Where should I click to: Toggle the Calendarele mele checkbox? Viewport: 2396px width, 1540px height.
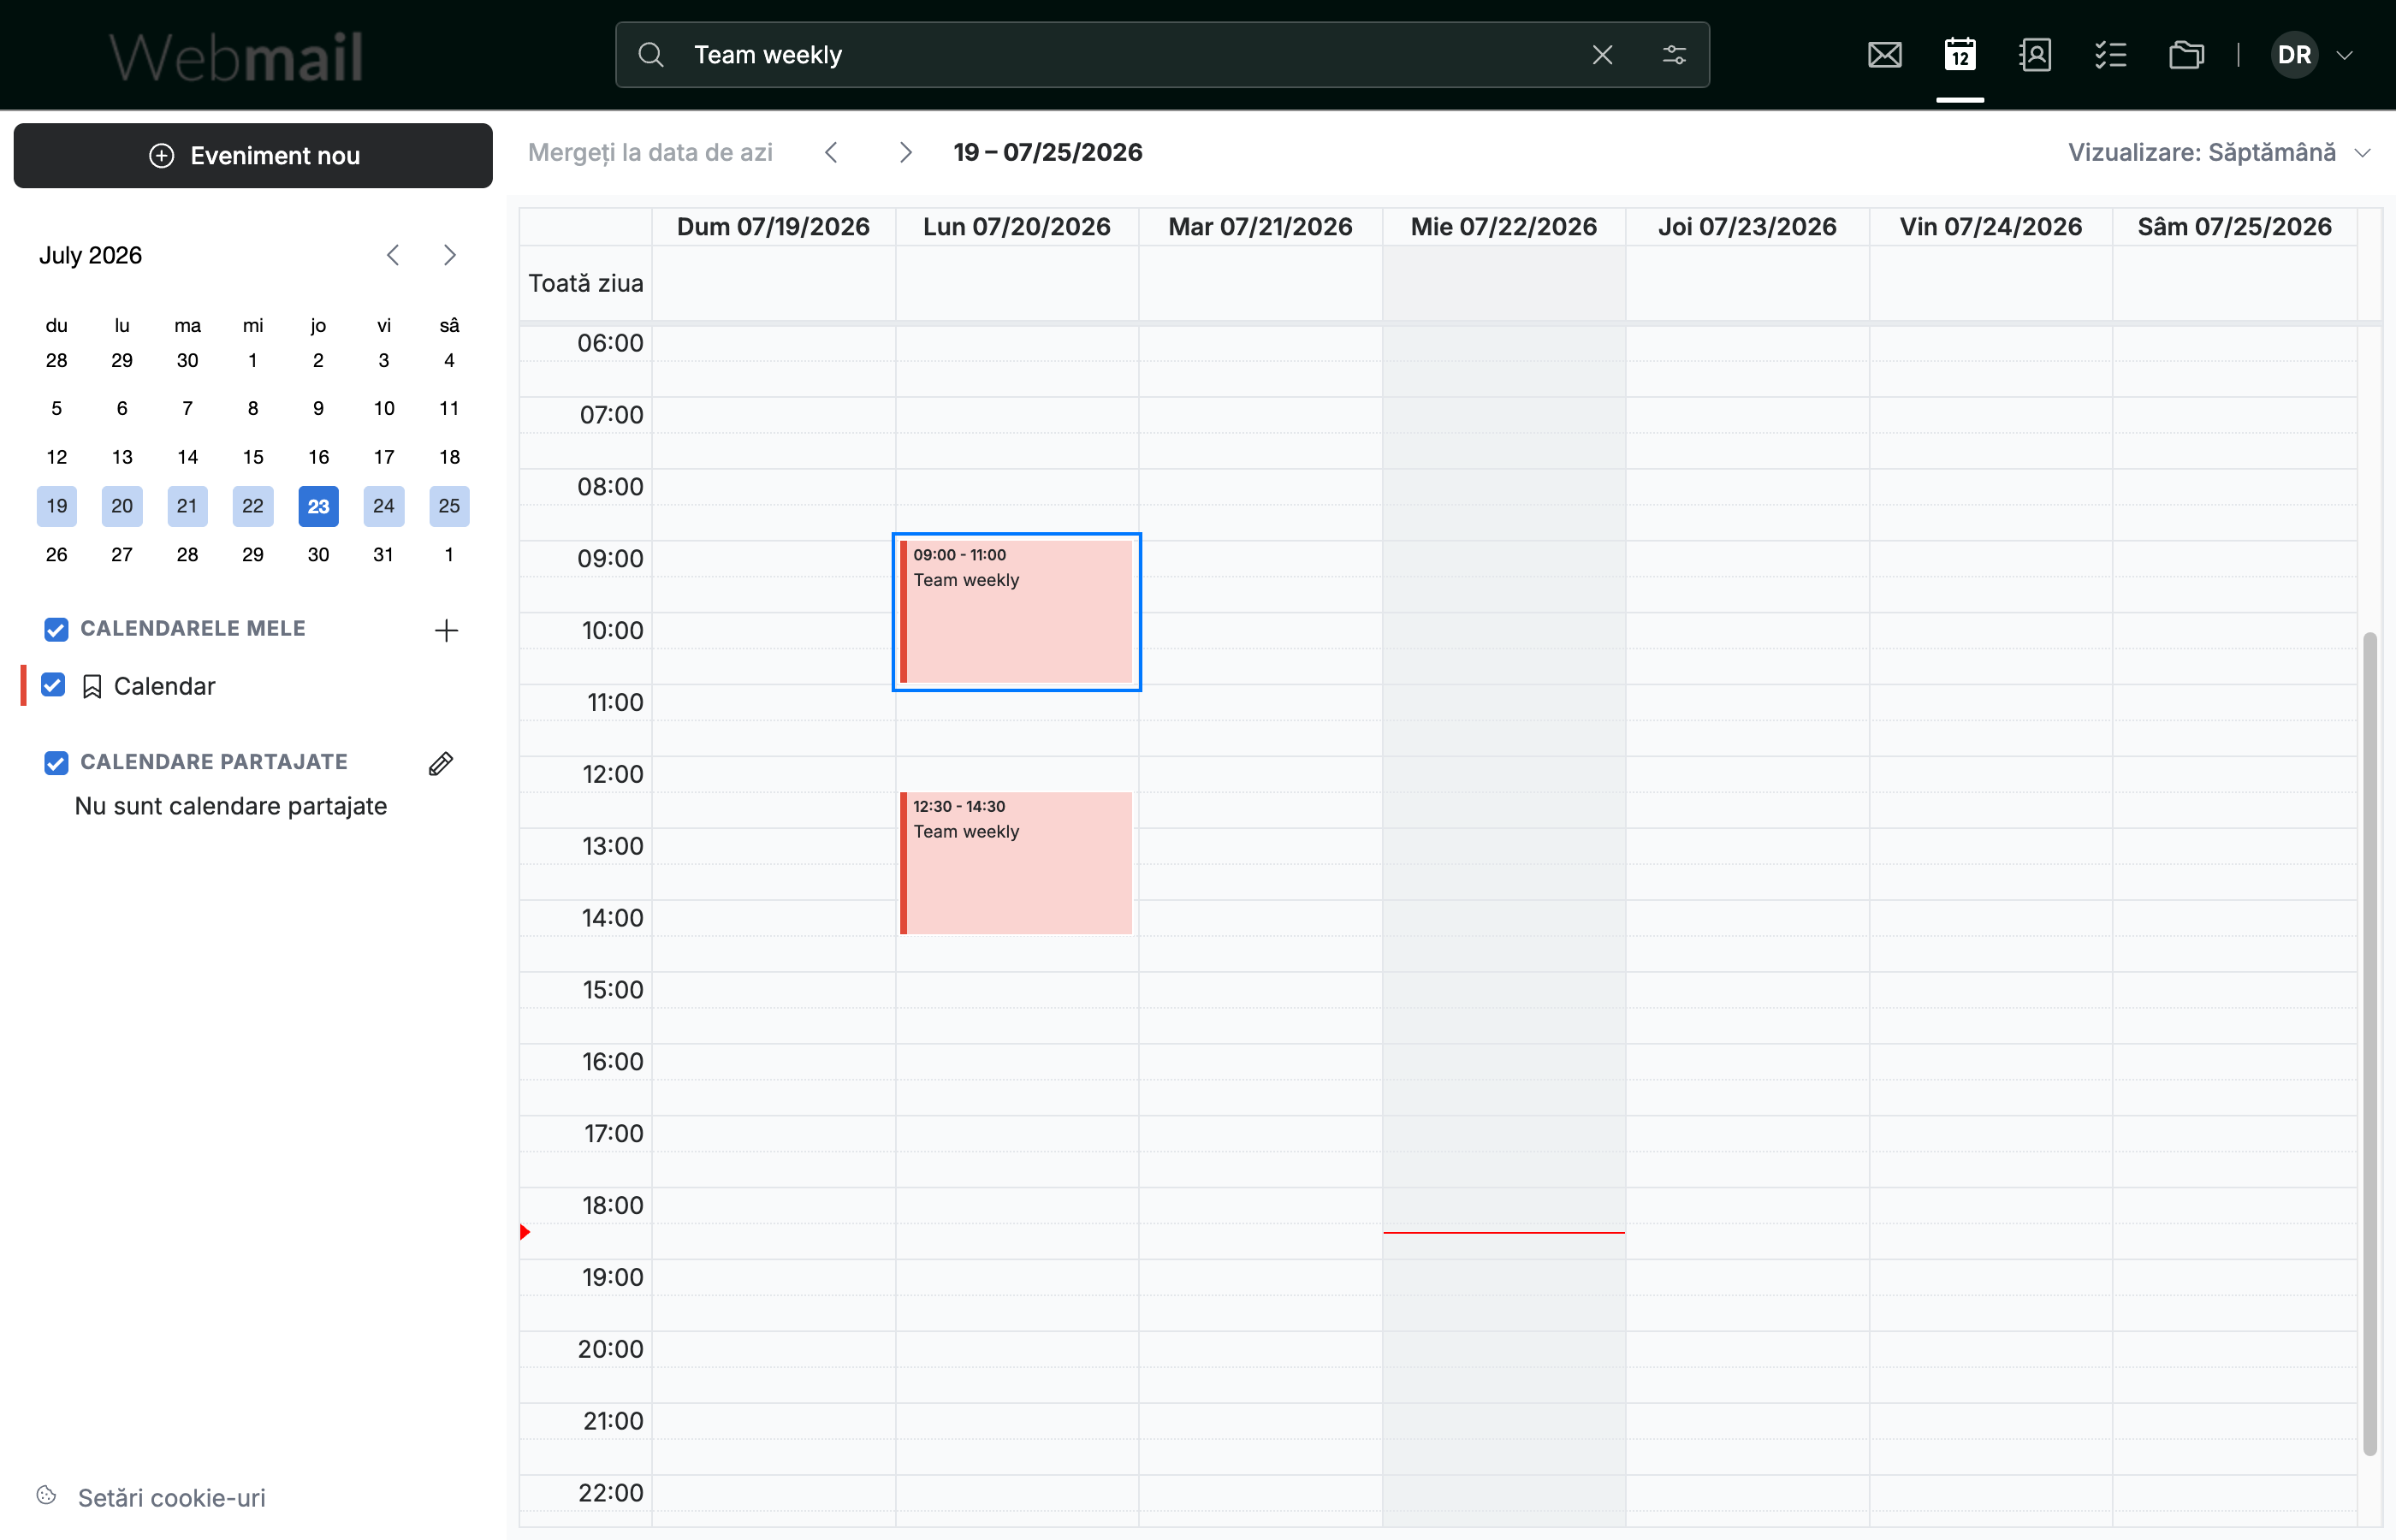tap(56, 629)
